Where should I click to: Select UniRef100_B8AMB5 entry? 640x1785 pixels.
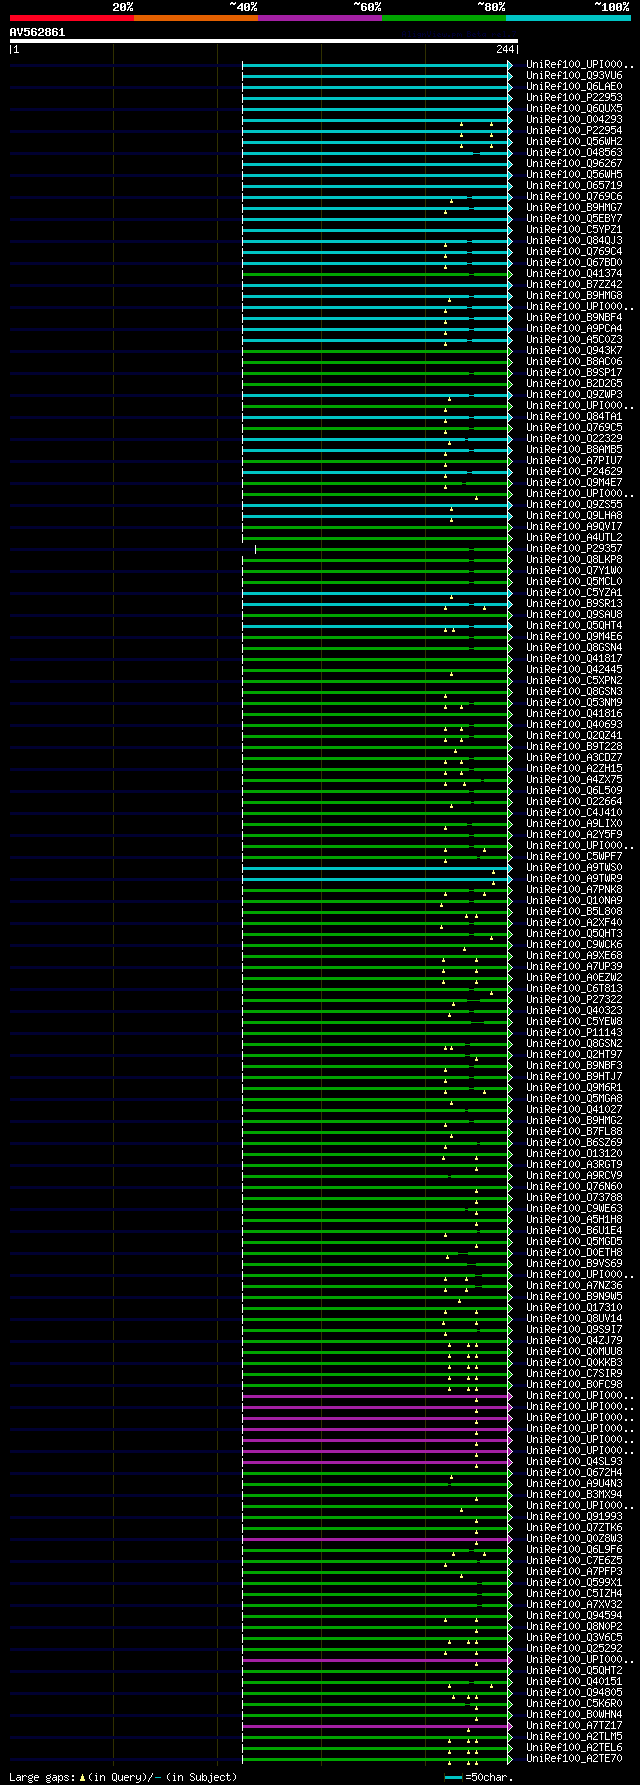click(x=574, y=449)
